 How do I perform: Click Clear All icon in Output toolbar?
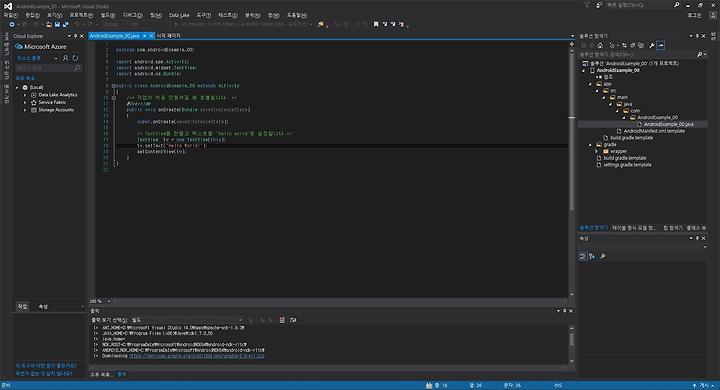[x=282, y=320]
